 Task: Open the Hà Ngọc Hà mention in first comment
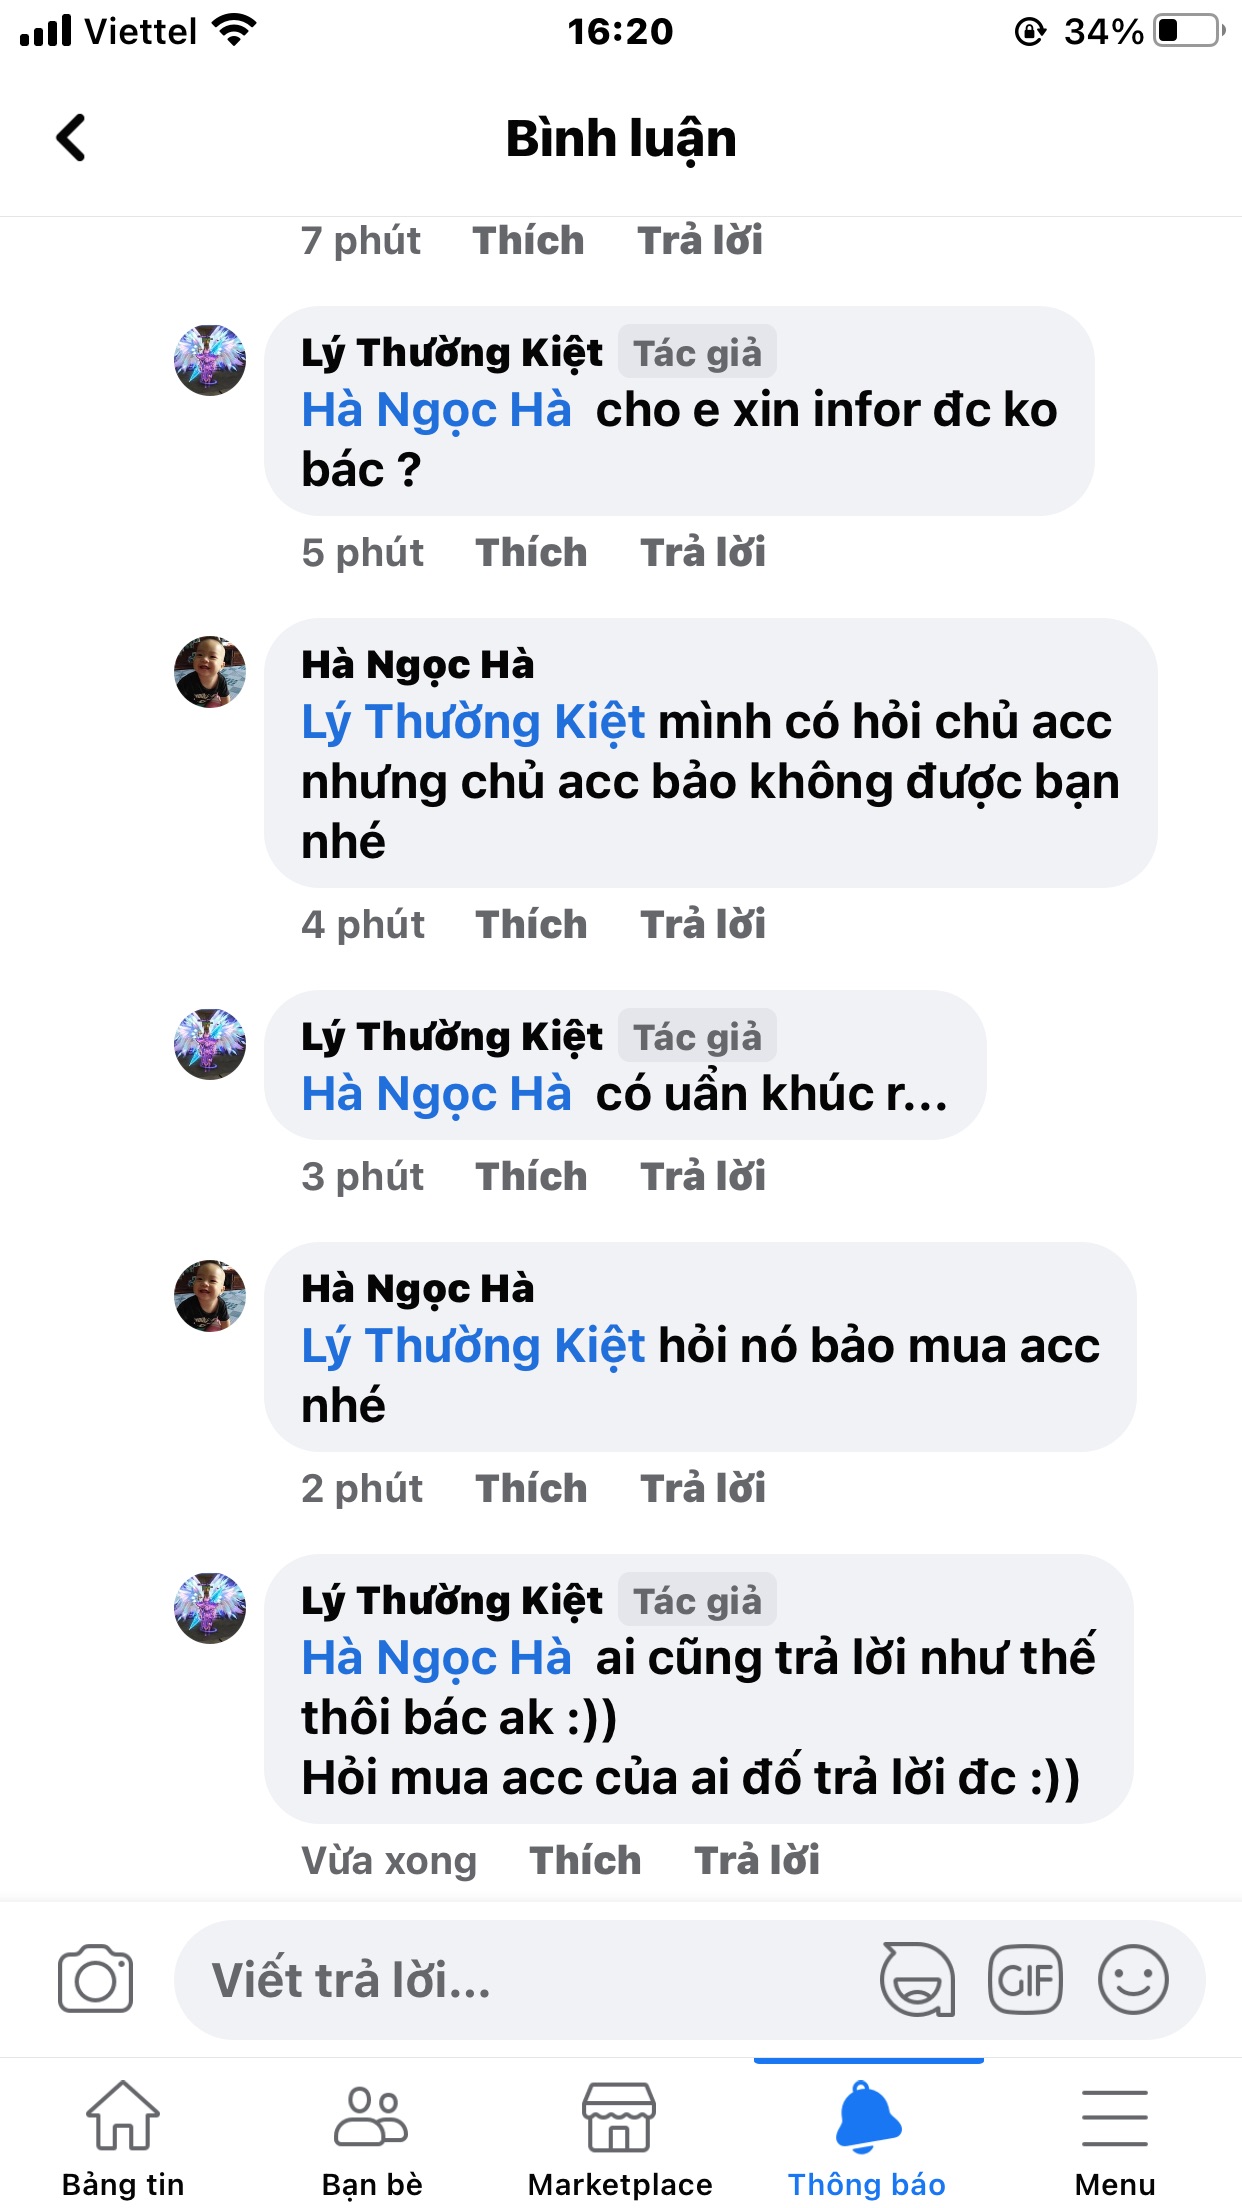436,411
